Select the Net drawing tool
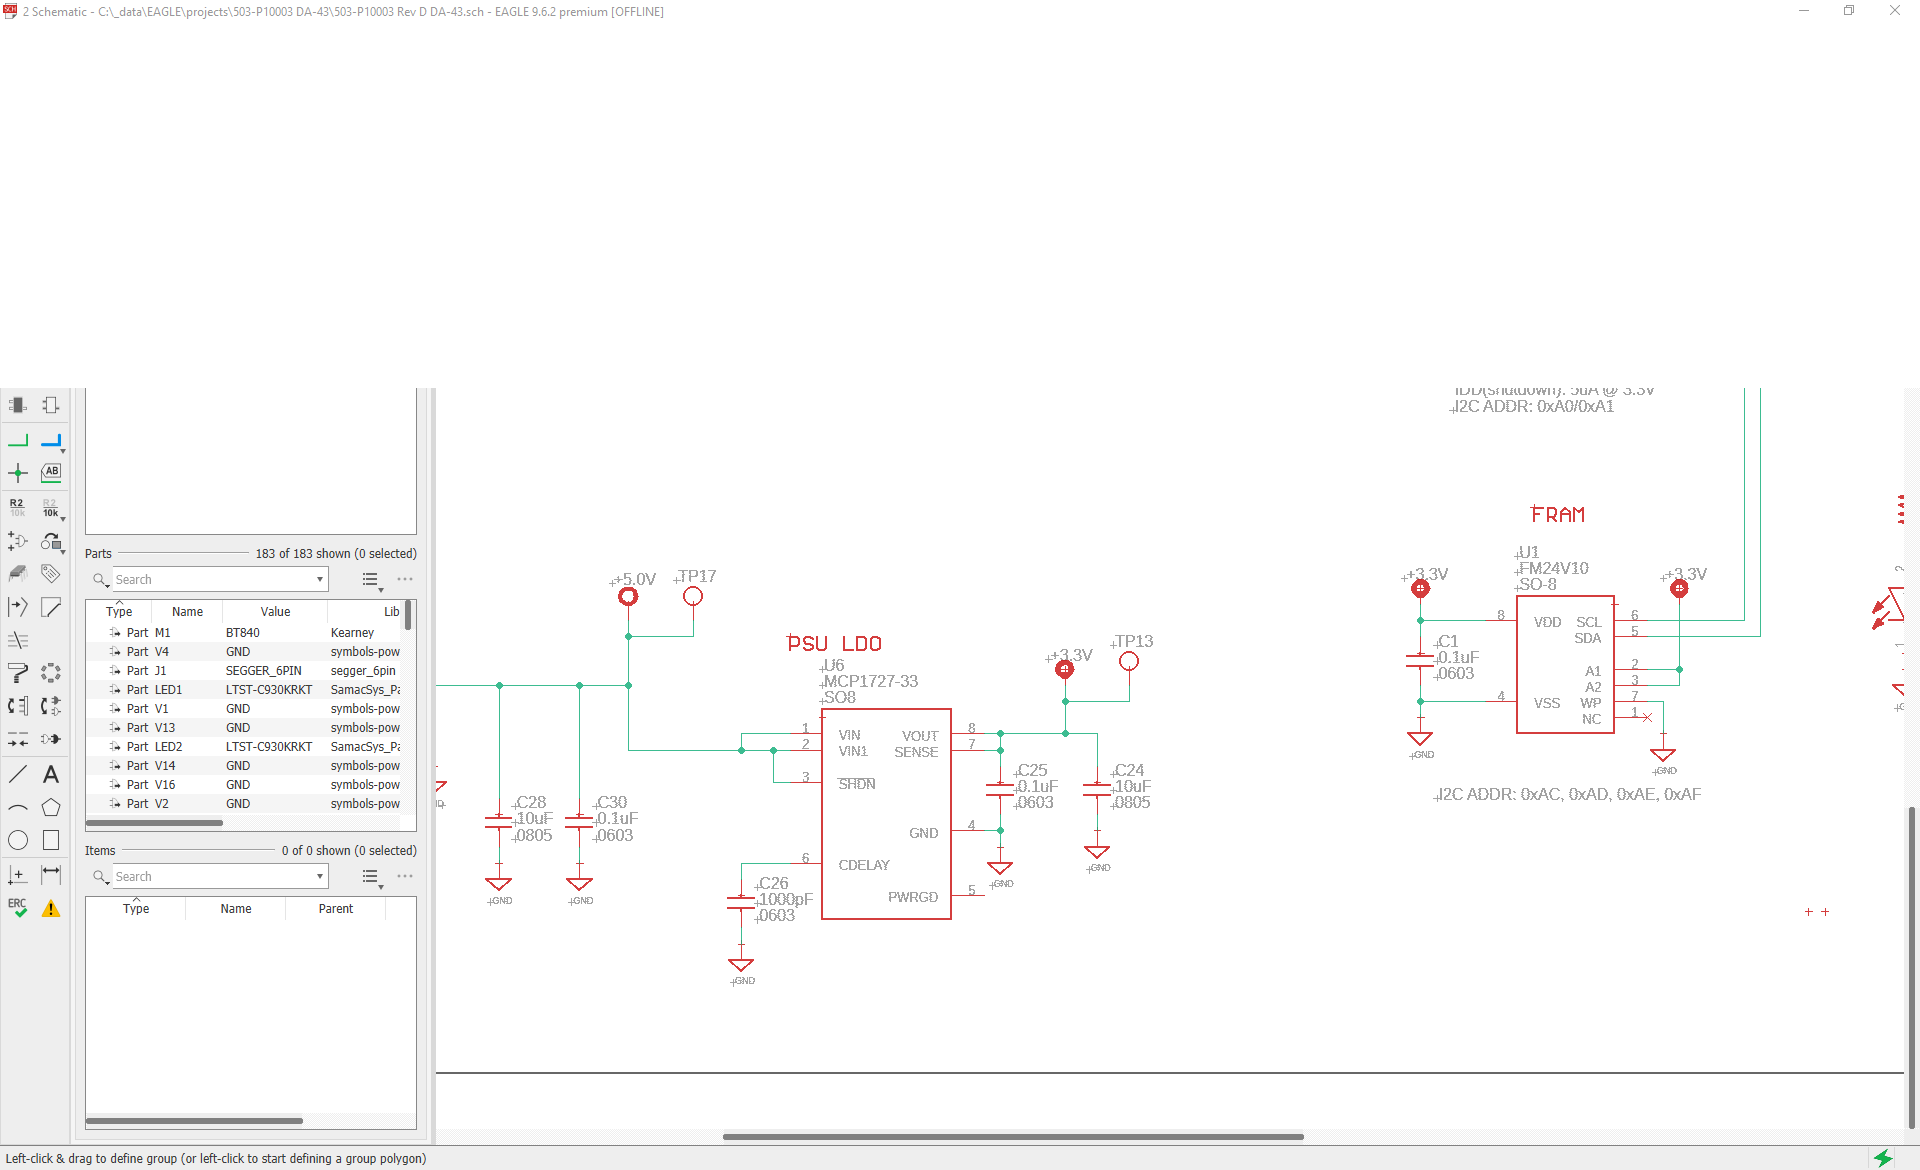The width and height of the screenshot is (1920, 1170). tap(17, 440)
